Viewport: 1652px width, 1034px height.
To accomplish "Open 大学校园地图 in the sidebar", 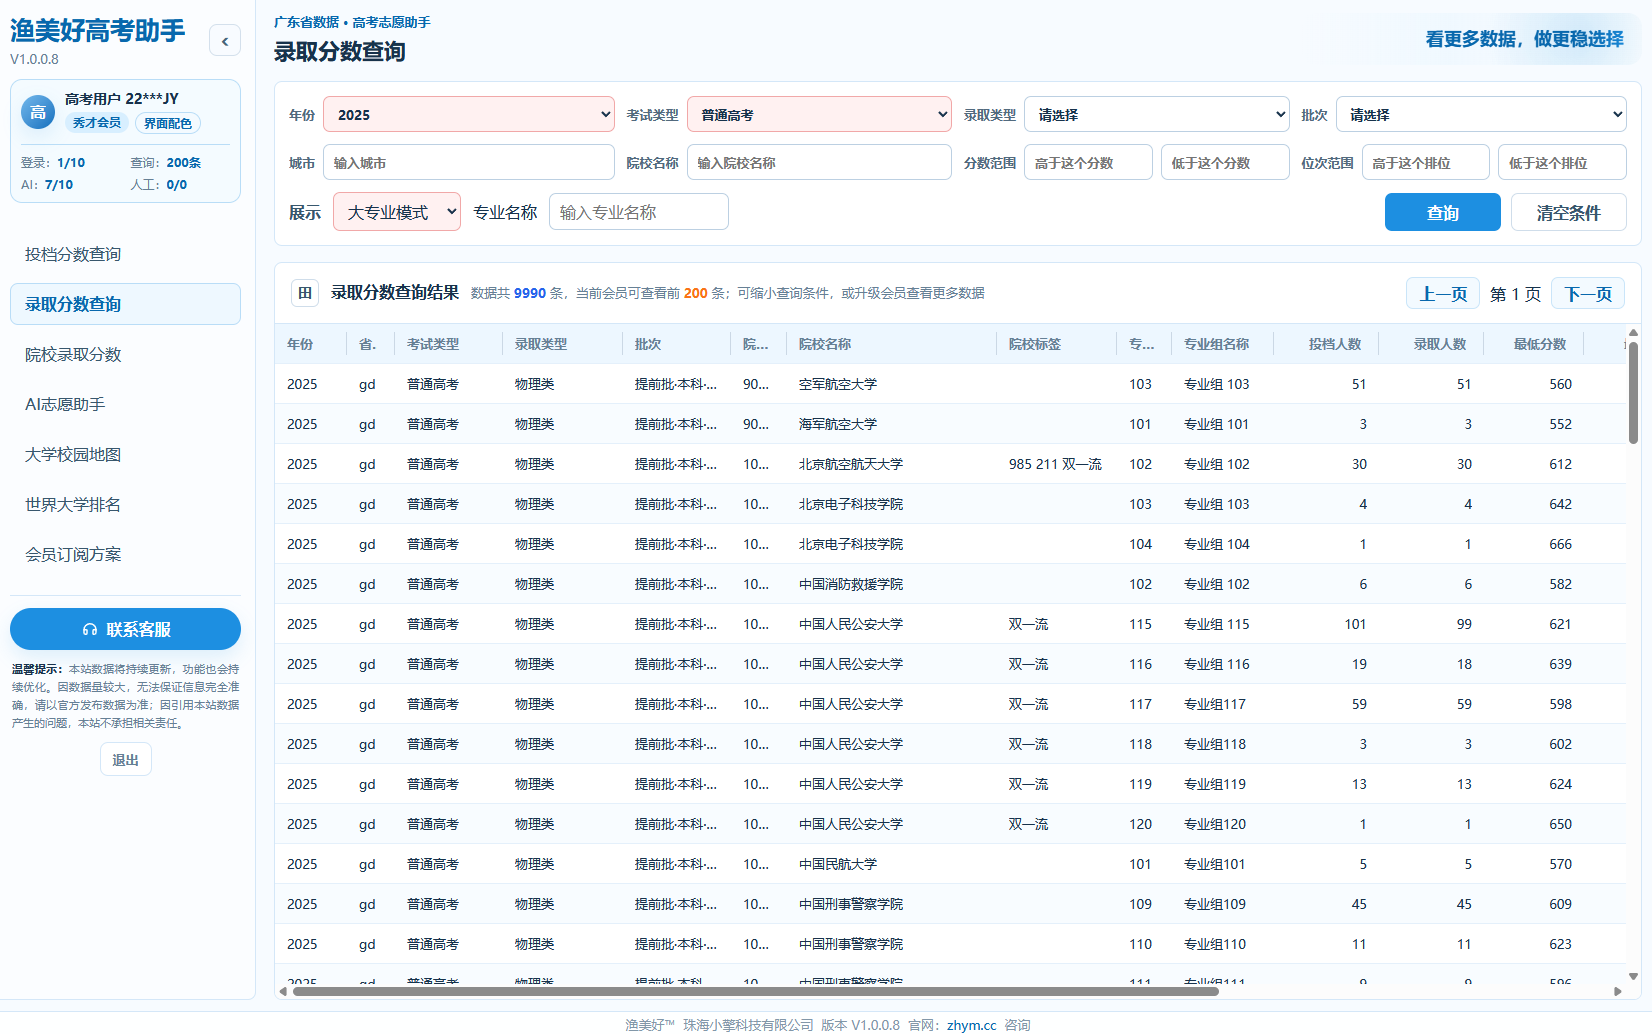I will pyautogui.click(x=125, y=454).
